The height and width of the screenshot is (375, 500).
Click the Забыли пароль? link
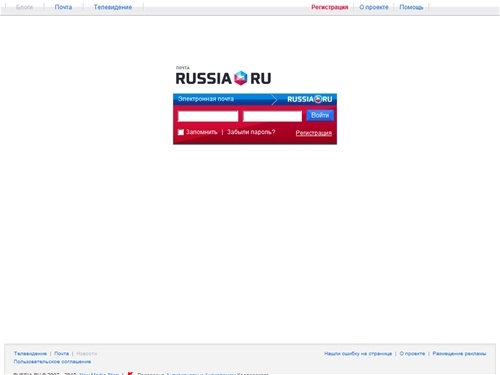(x=251, y=132)
